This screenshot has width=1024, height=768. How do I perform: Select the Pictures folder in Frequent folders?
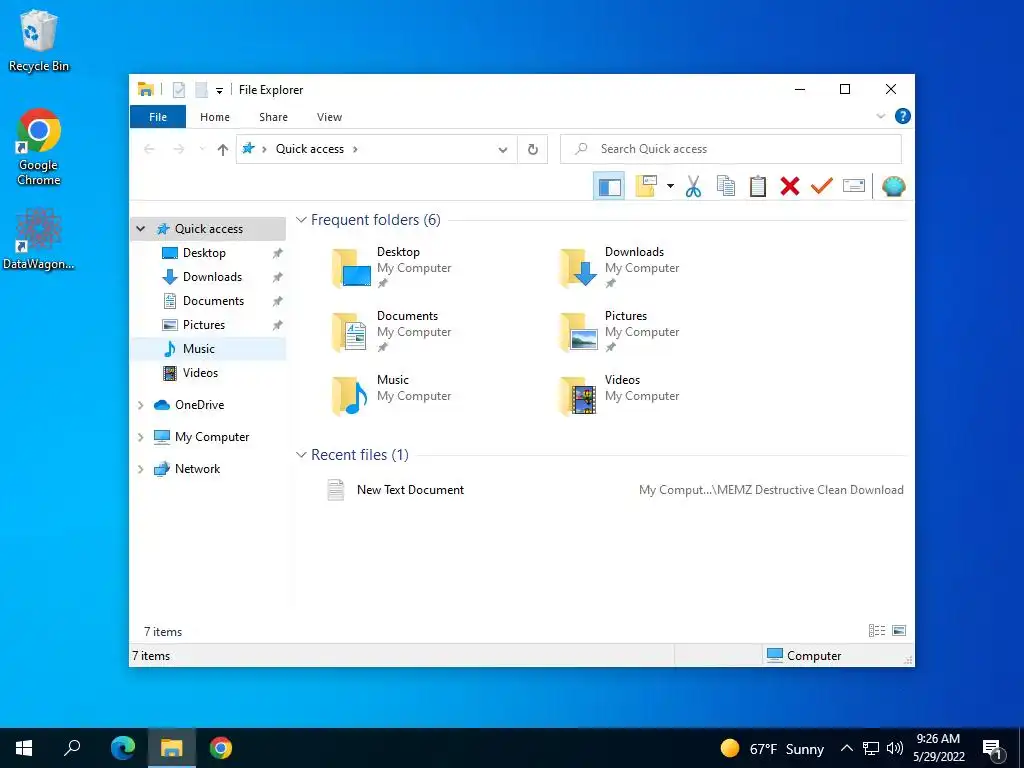pyautogui.click(x=620, y=331)
